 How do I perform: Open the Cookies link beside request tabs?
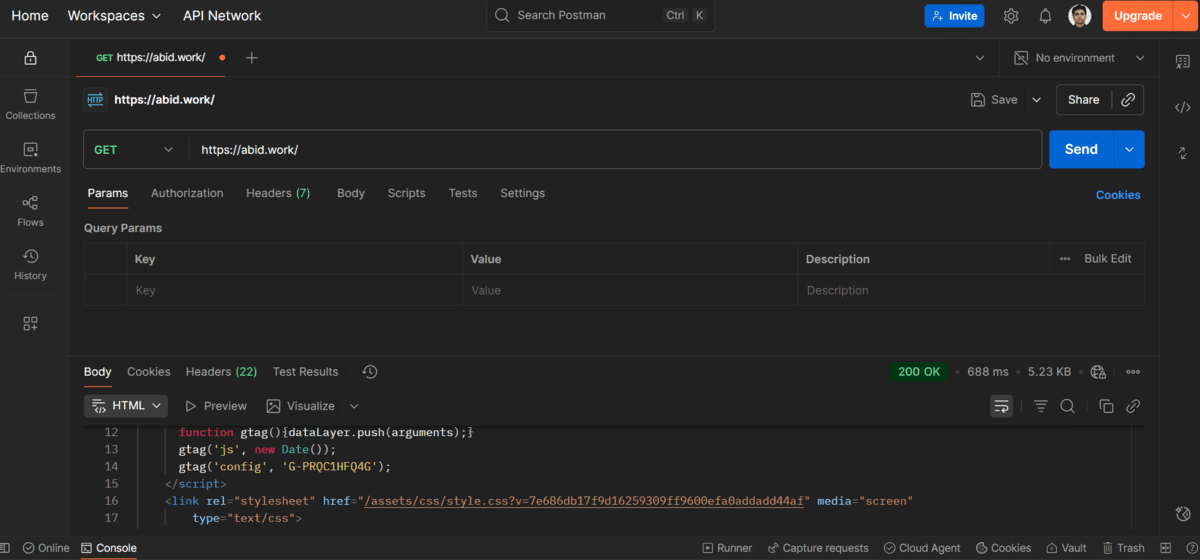tap(1117, 195)
